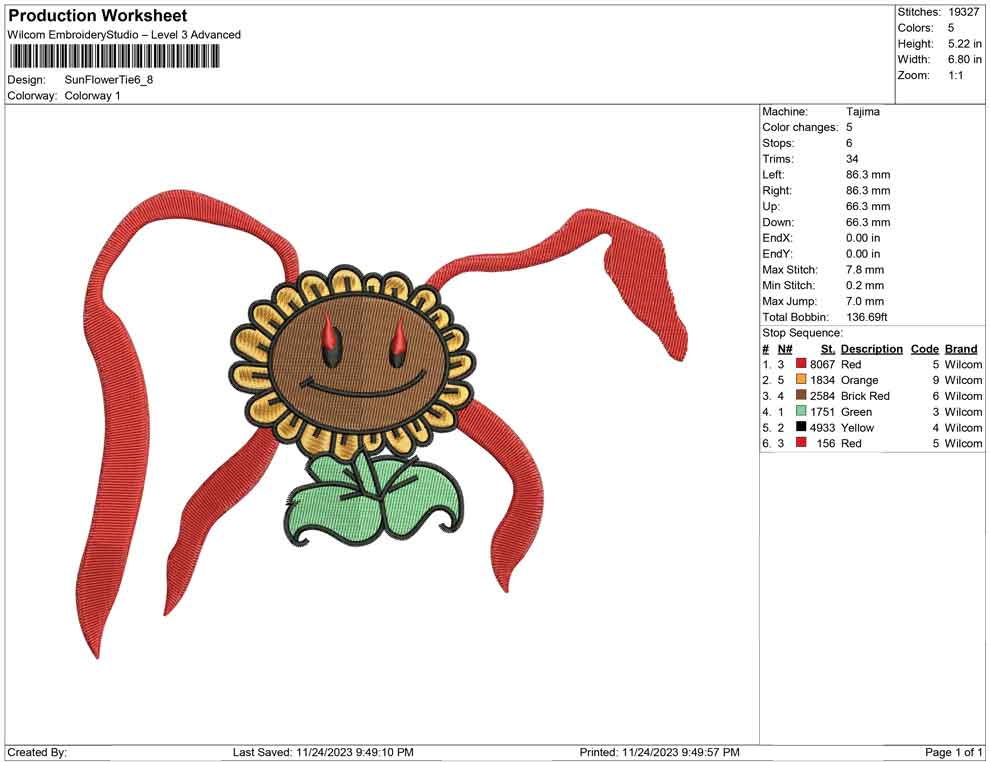The image size is (990, 762).
Task: Click the Up value '66.3 mm'
Action: pos(868,206)
